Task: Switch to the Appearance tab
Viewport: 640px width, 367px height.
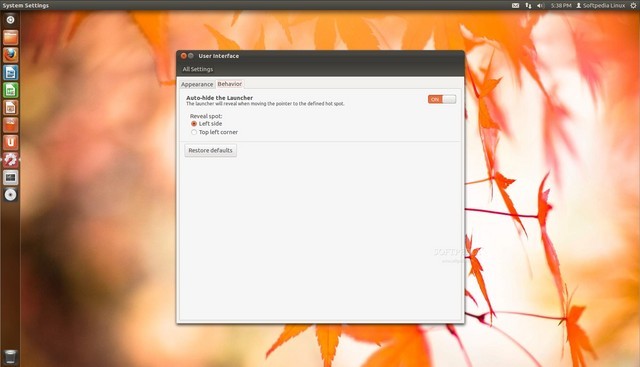Action: pyautogui.click(x=197, y=84)
